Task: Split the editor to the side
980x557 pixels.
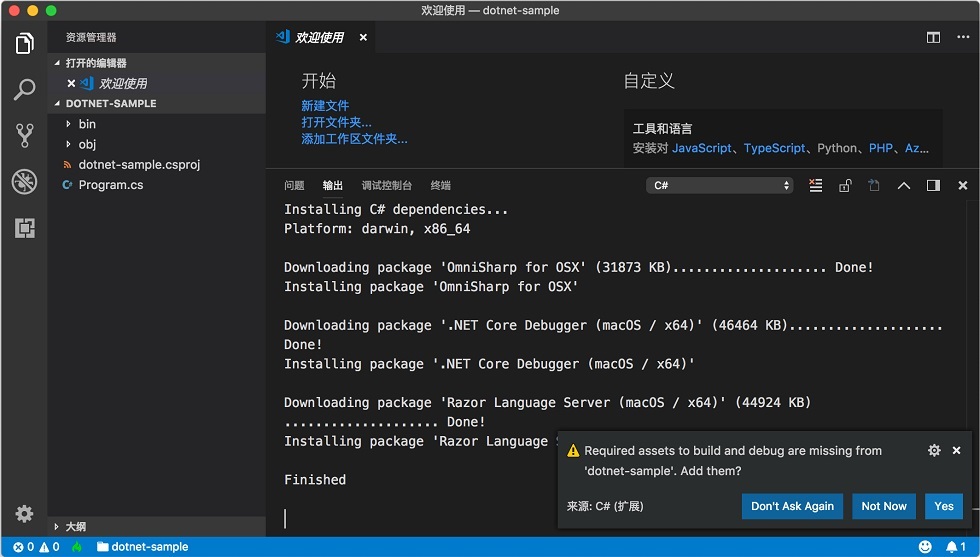Action: coord(933,38)
